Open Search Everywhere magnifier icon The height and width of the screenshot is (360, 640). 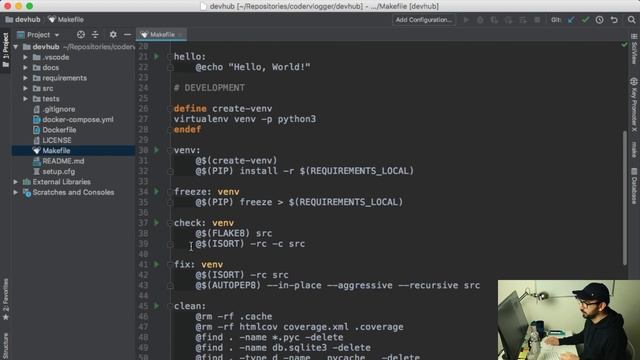point(631,20)
